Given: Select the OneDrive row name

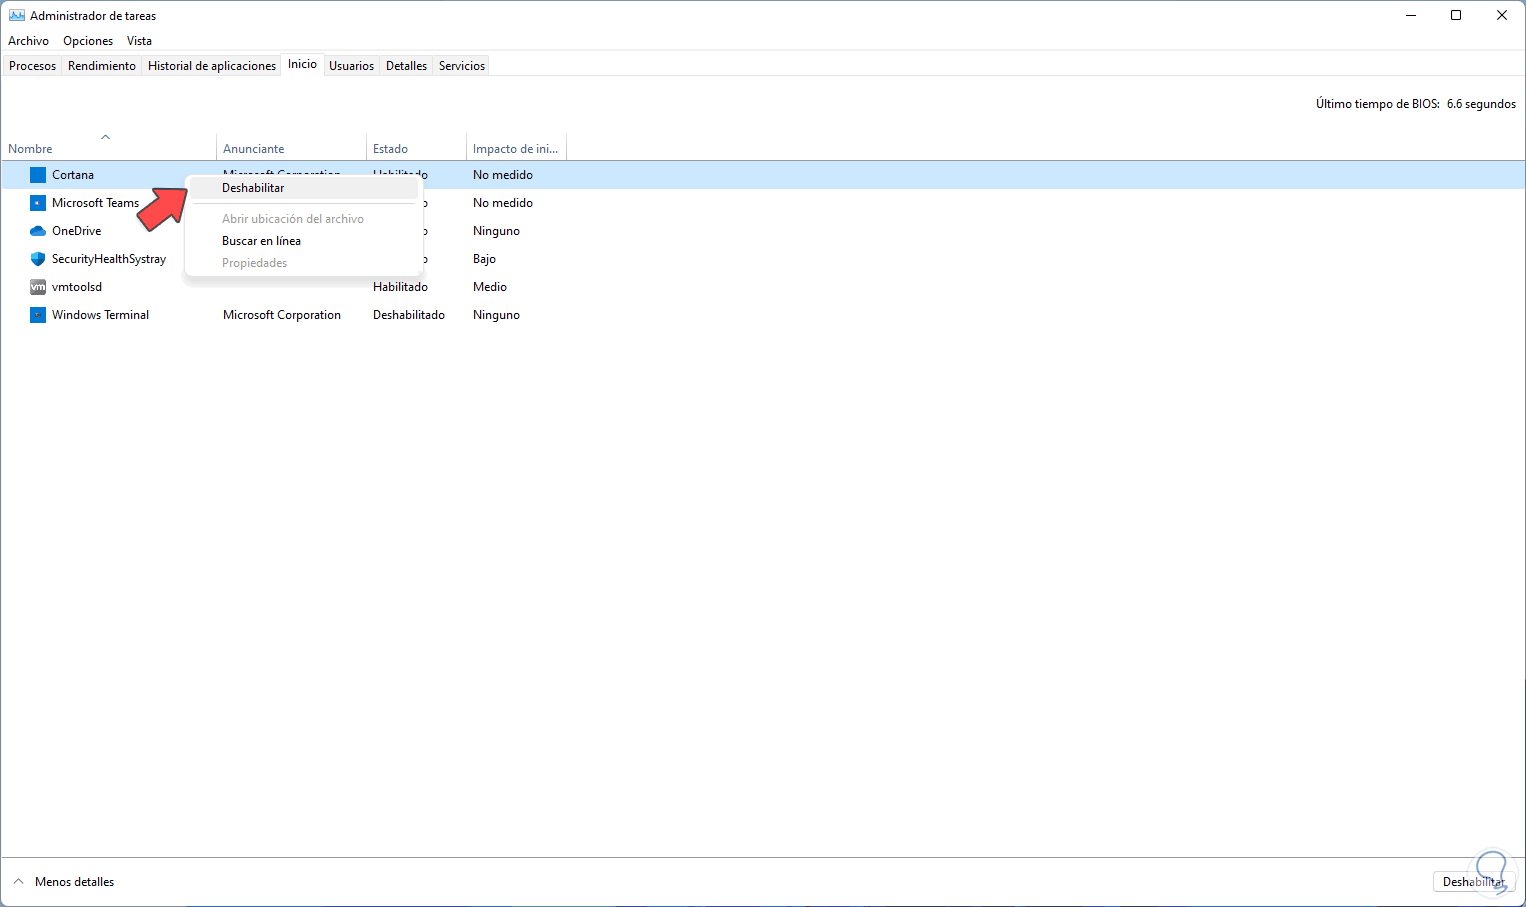Looking at the screenshot, I should coord(77,231).
